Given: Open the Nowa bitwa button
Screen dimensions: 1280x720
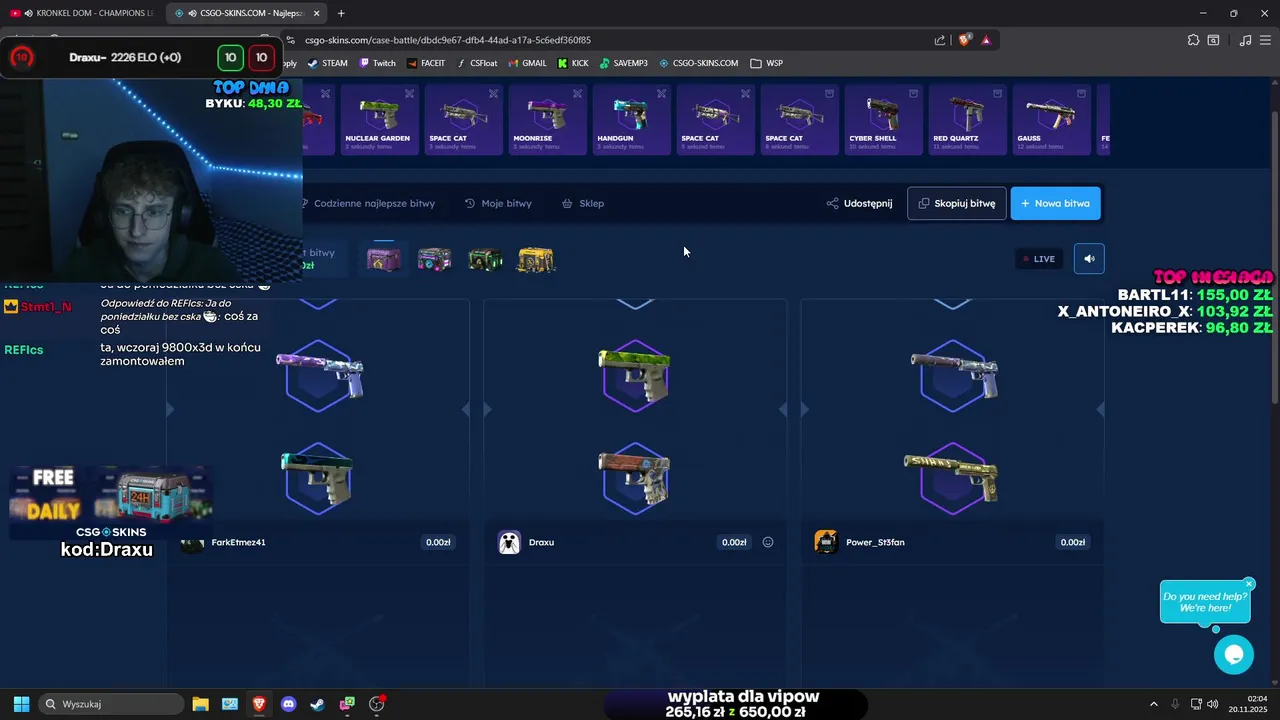Looking at the screenshot, I should pyautogui.click(x=1055, y=203).
